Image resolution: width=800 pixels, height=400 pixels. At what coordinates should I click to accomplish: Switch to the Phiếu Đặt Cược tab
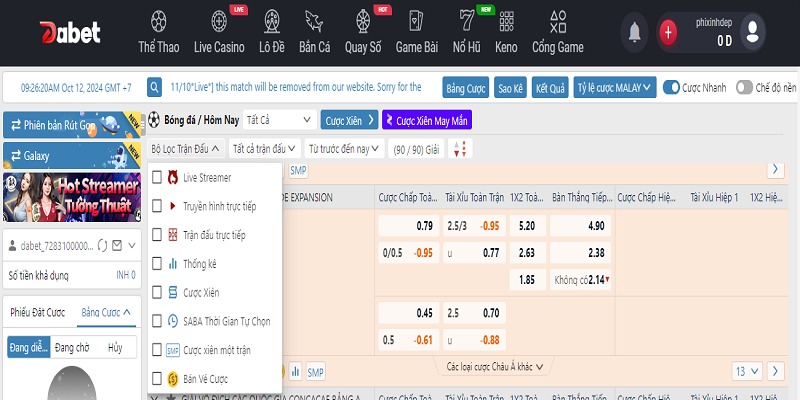point(37,312)
